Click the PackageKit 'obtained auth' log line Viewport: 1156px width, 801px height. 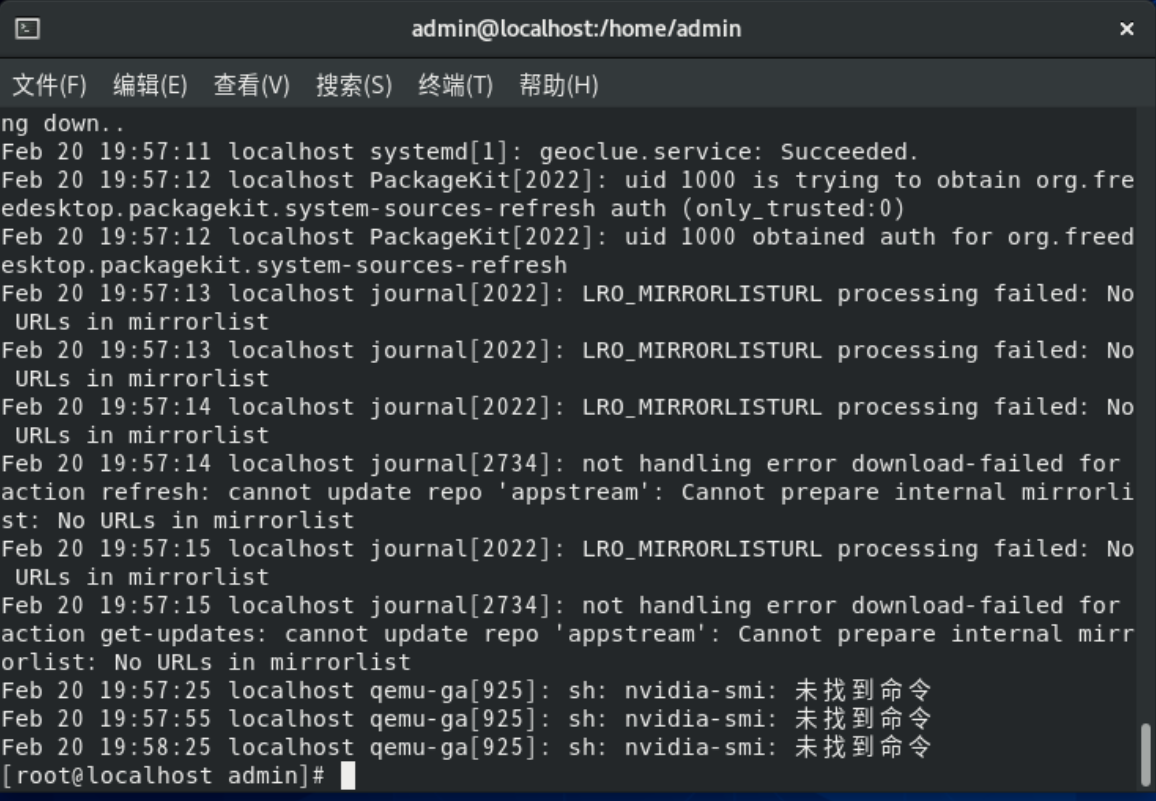(566, 237)
